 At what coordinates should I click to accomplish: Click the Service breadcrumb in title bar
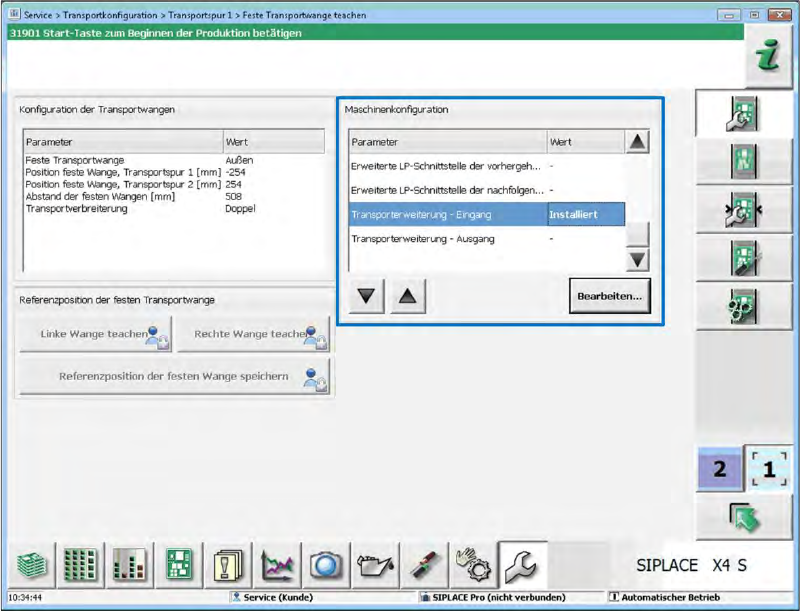(x=38, y=15)
